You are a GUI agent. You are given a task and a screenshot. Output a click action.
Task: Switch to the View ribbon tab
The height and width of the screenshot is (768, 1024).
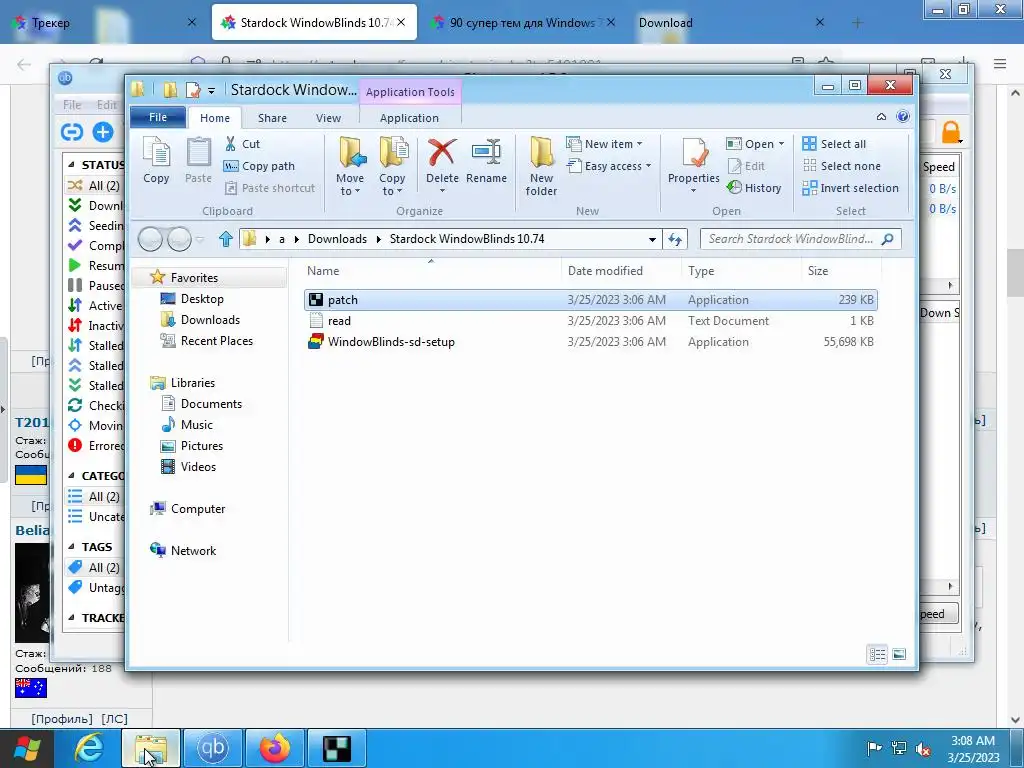(328, 118)
